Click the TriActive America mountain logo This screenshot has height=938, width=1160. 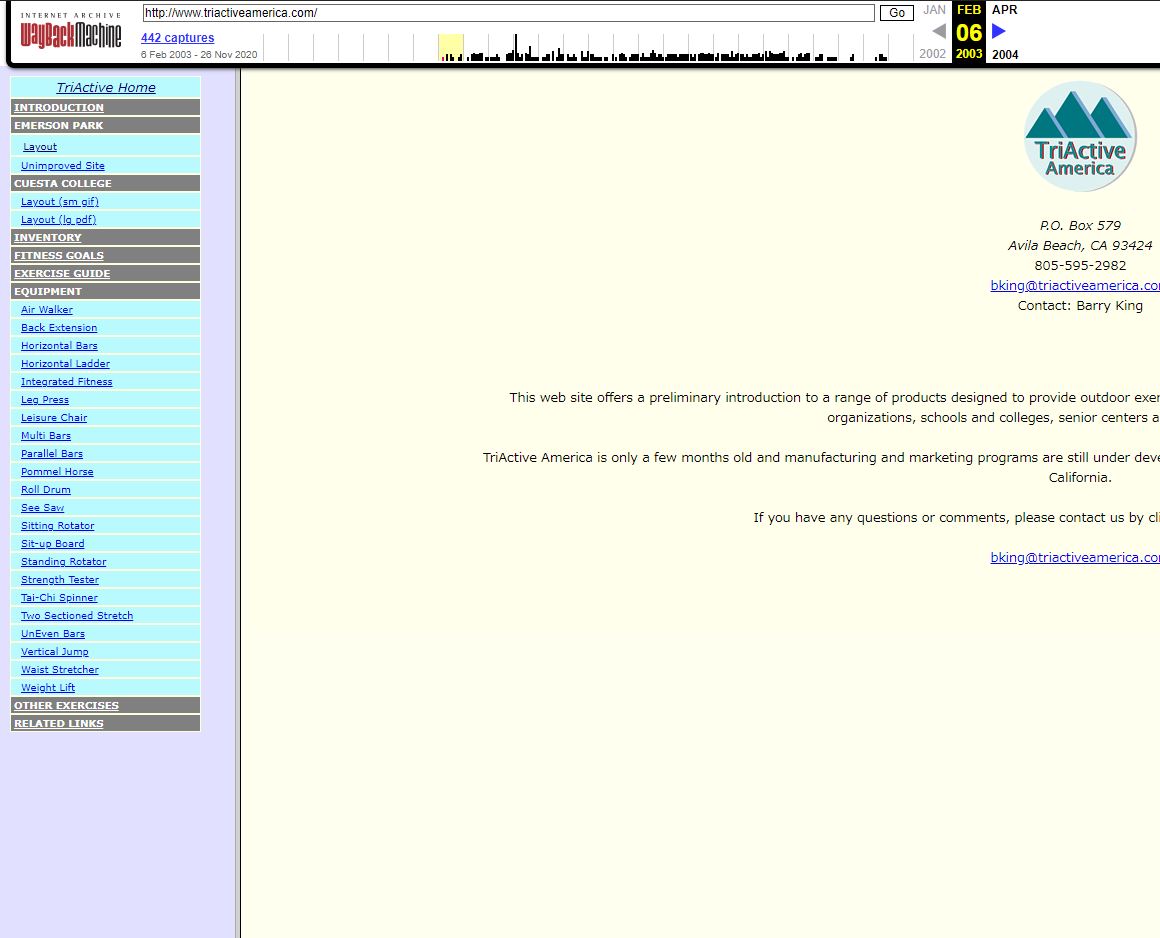[x=1080, y=137]
